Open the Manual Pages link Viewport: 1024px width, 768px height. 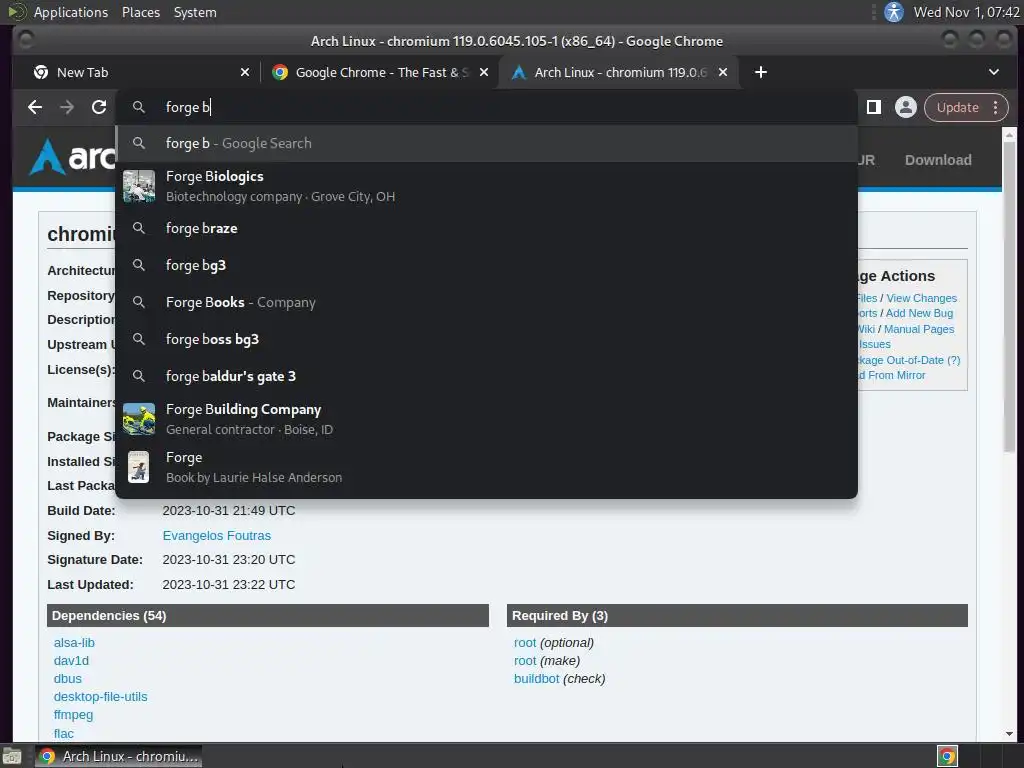click(919, 329)
